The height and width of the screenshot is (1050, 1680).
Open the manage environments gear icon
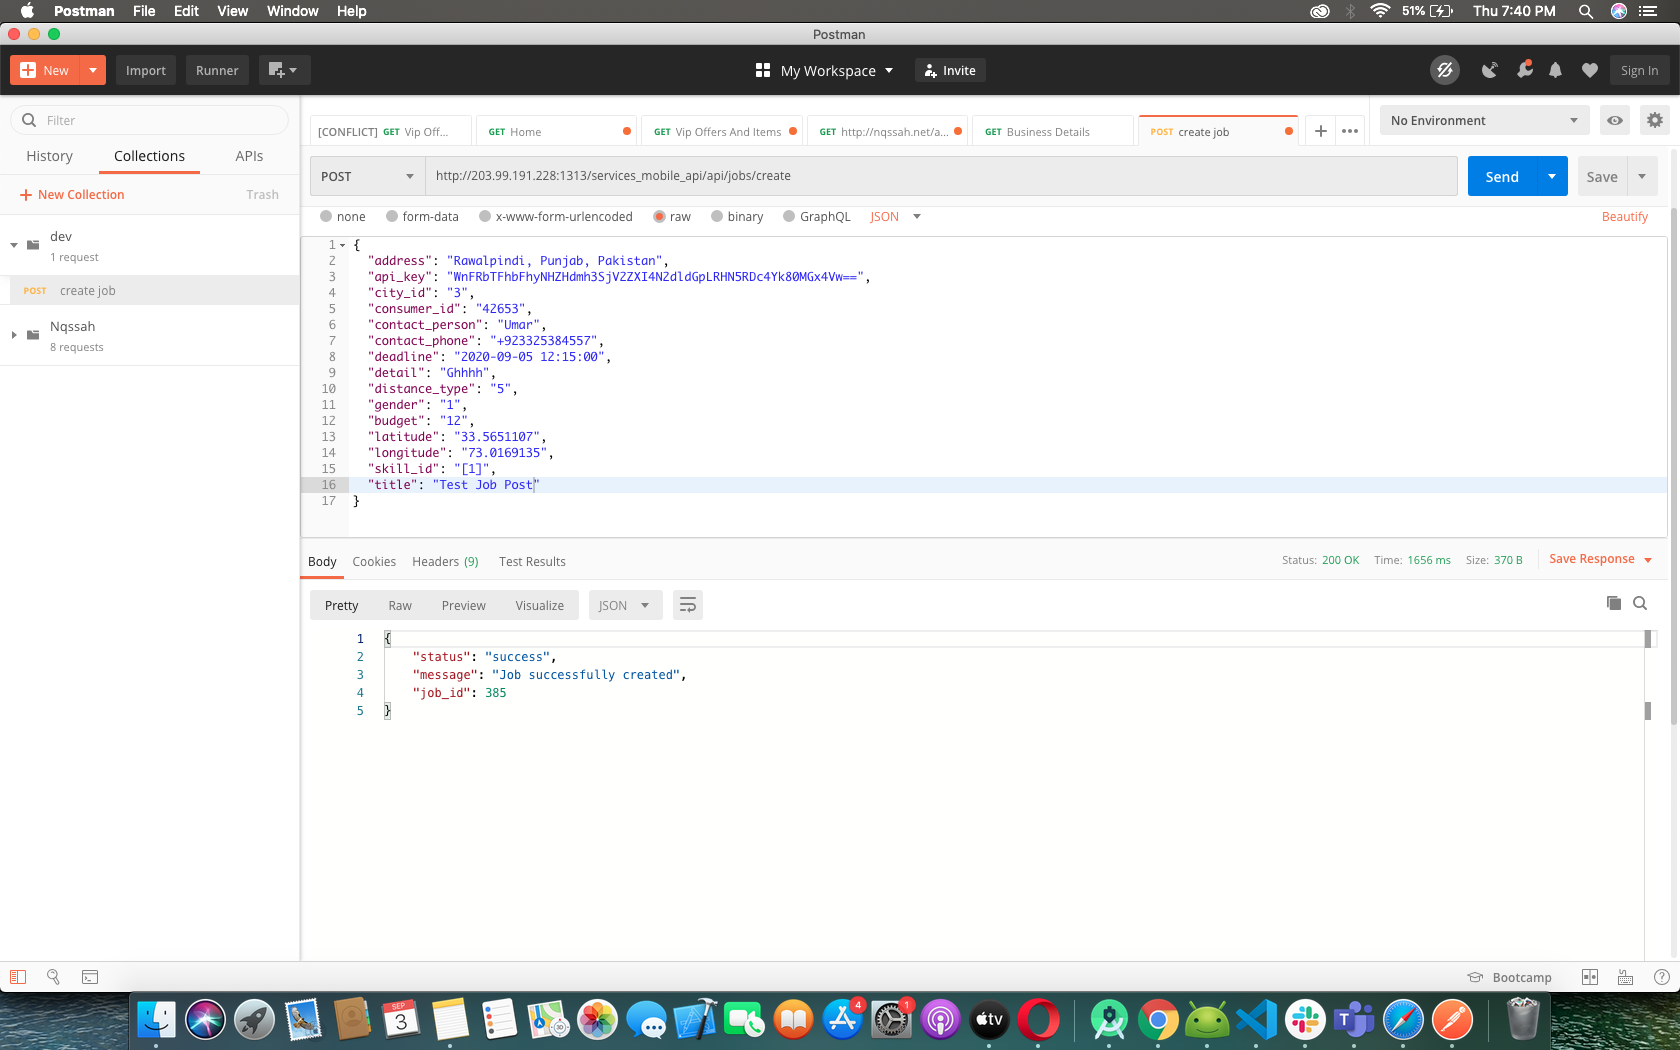1655,120
